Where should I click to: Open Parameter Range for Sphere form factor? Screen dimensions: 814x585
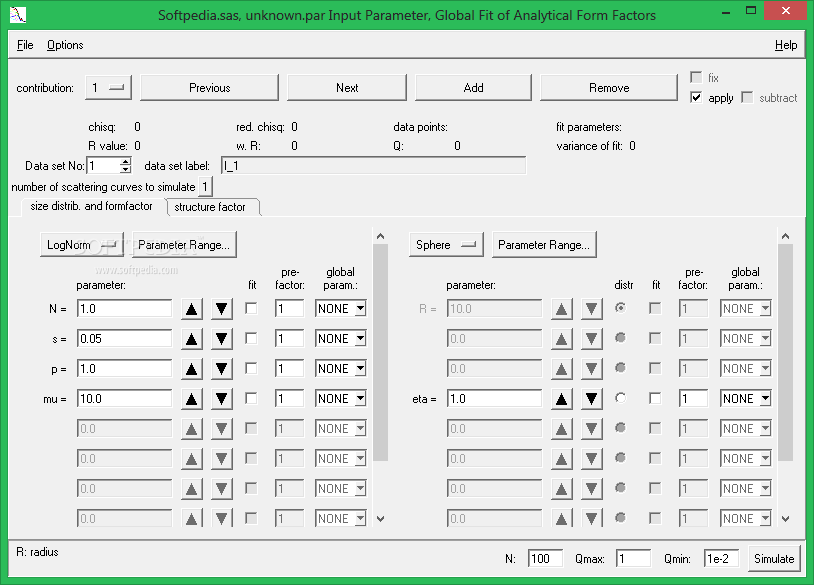544,244
